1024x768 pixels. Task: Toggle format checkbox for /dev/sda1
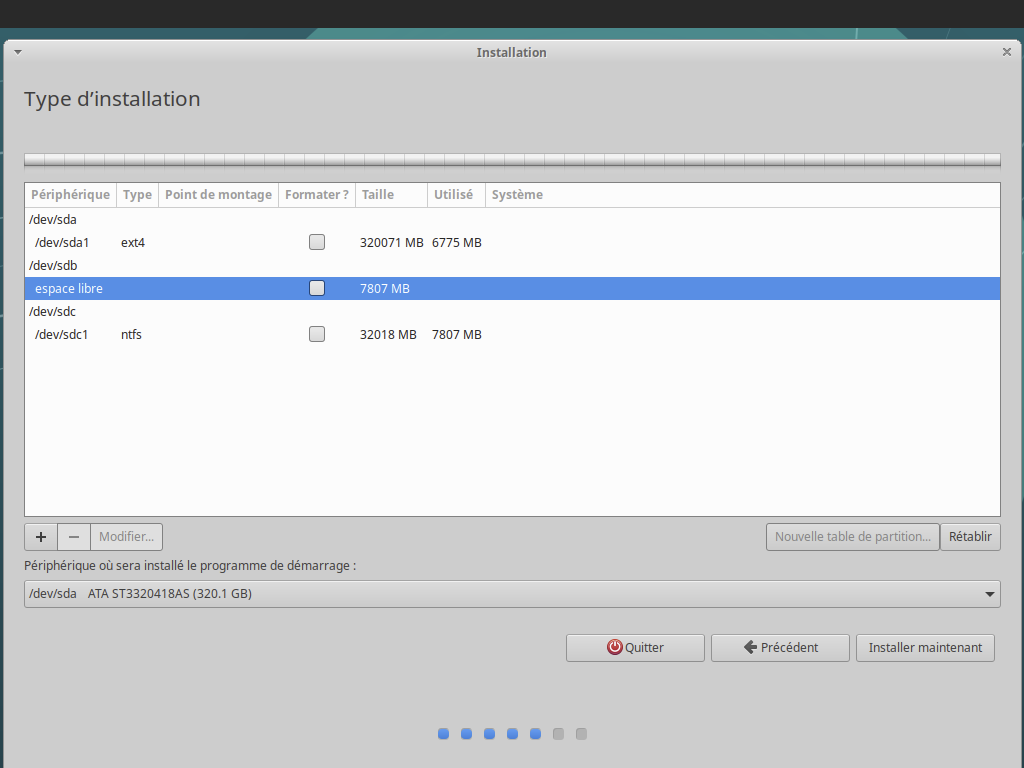coord(317,242)
